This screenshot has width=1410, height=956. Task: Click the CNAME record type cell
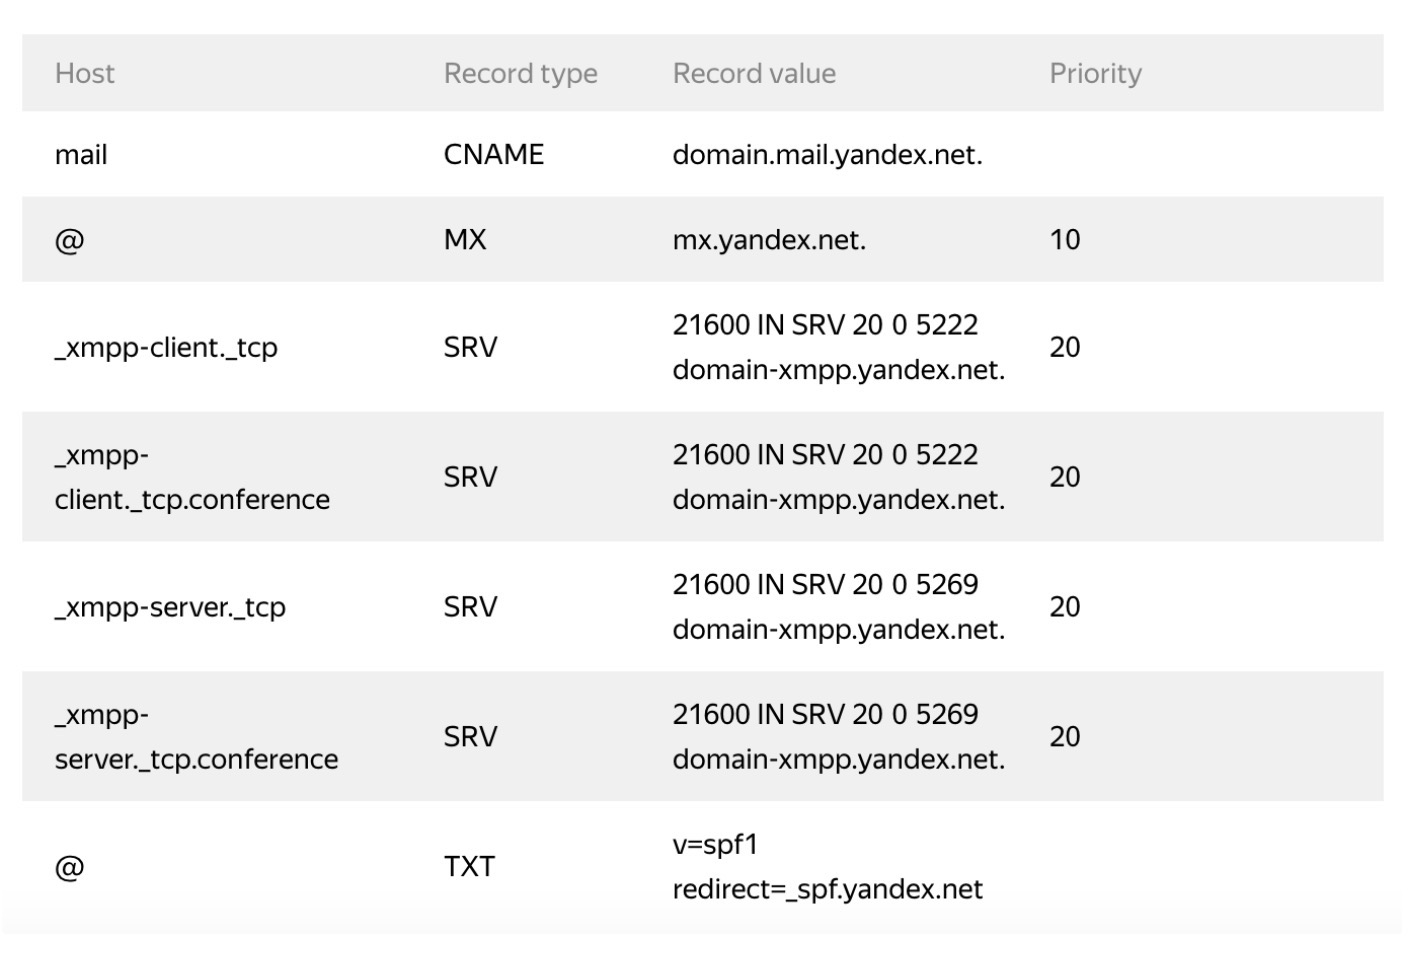(493, 154)
